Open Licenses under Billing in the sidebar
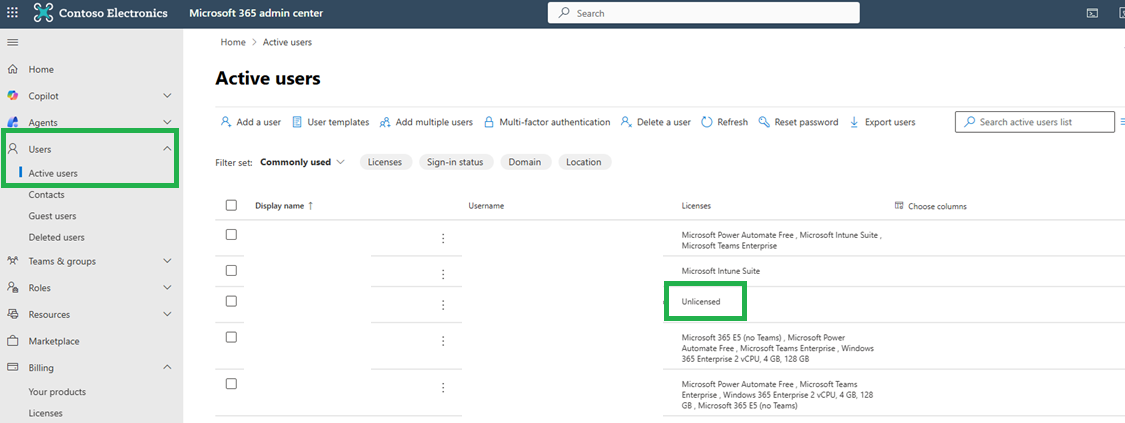This screenshot has width=1125, height=423. coord(45,413)
